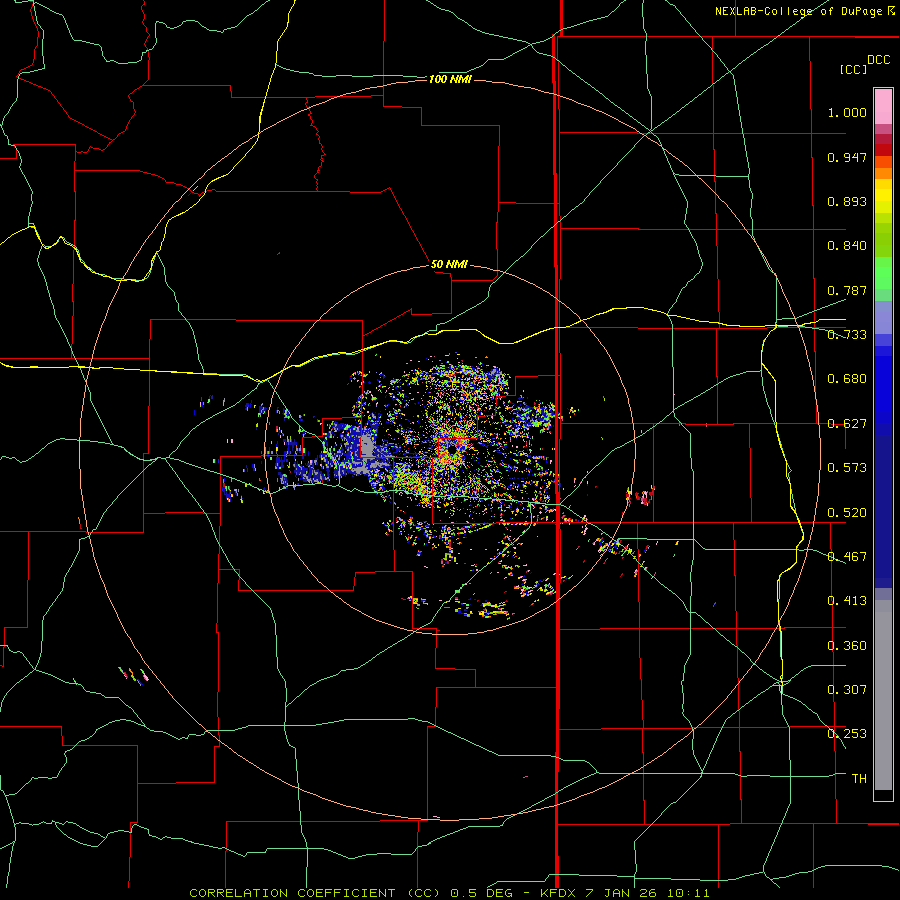Click the gray low-CC patch west of radar
Screen dimensions: 900x900
[368, 445]
